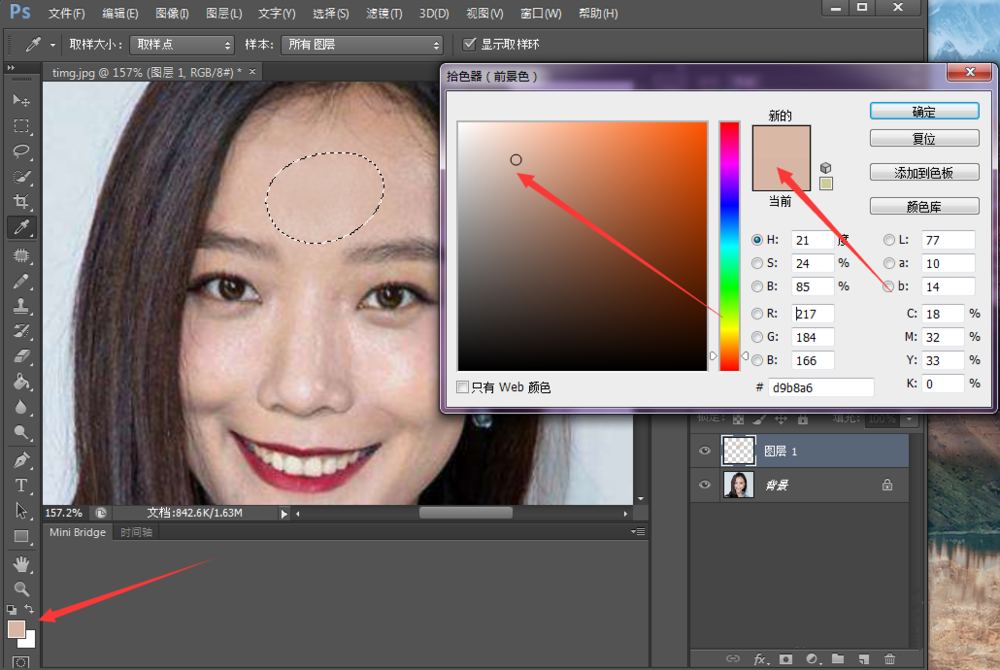Select the Paint Bucket tool
Viewport: 1000px width, 670px height.
[x=21, y=382]
